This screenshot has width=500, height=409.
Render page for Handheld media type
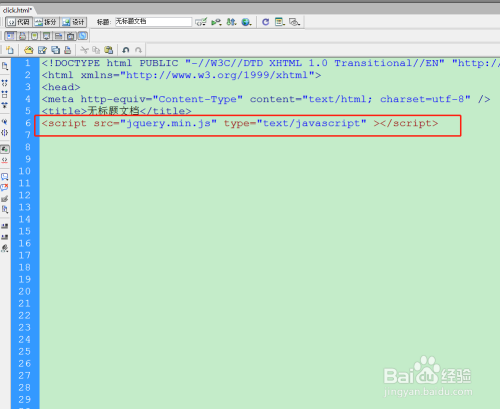tap(35, 36)
